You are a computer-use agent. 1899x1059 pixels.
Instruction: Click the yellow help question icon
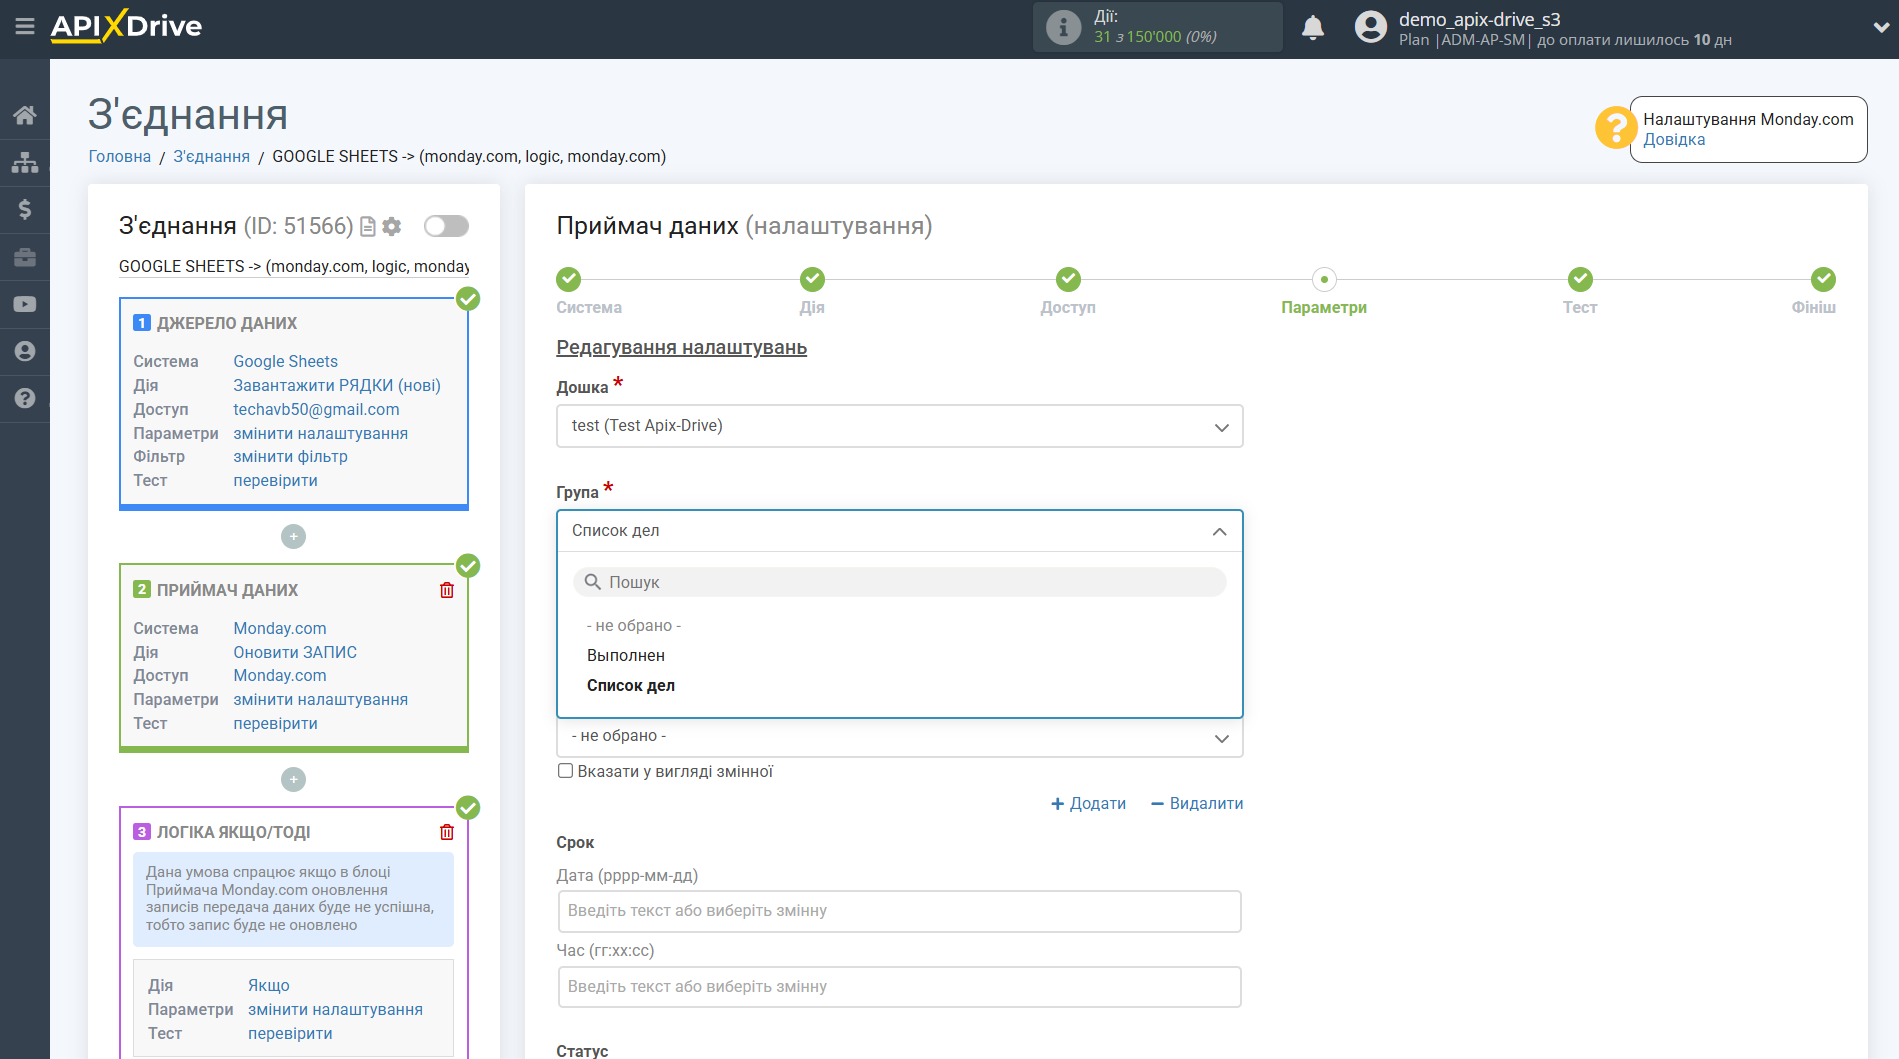(x=1615, y=128)
